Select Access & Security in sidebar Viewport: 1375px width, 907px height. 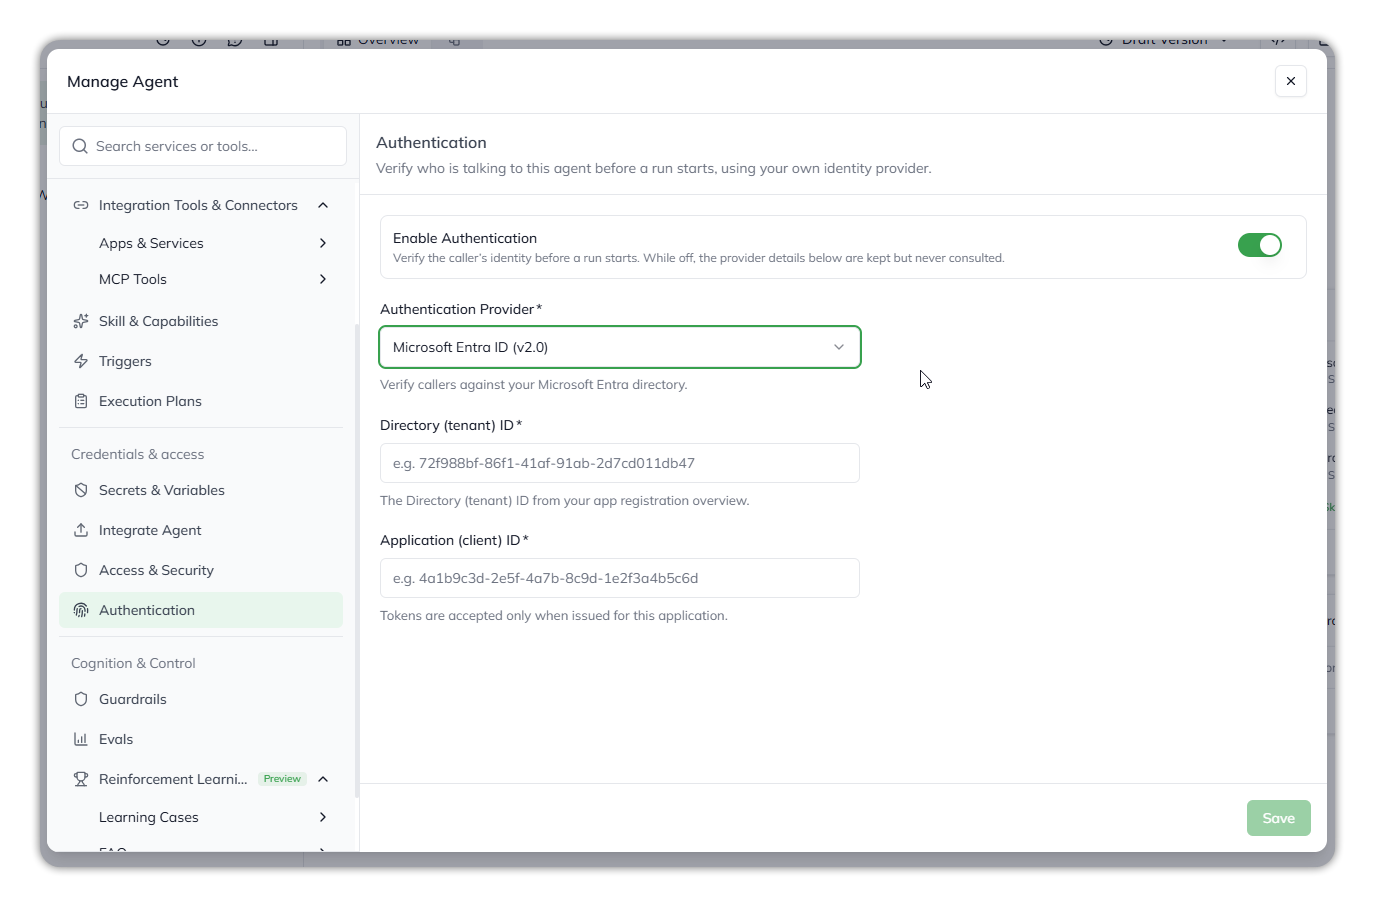201,570
